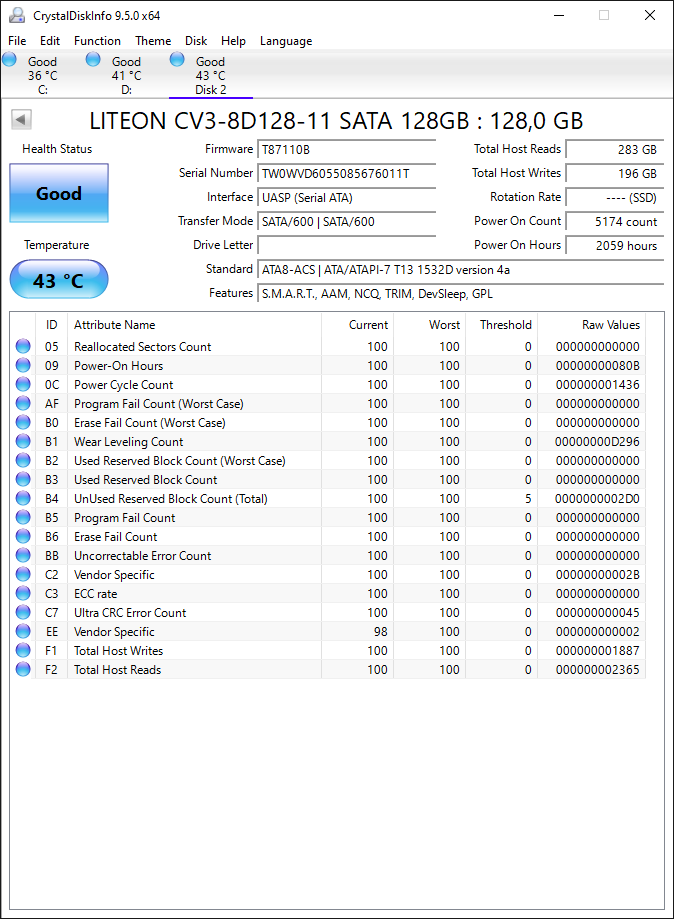Select Ultra CRC Error Count attribute name
674x919 pixels.
130,613
